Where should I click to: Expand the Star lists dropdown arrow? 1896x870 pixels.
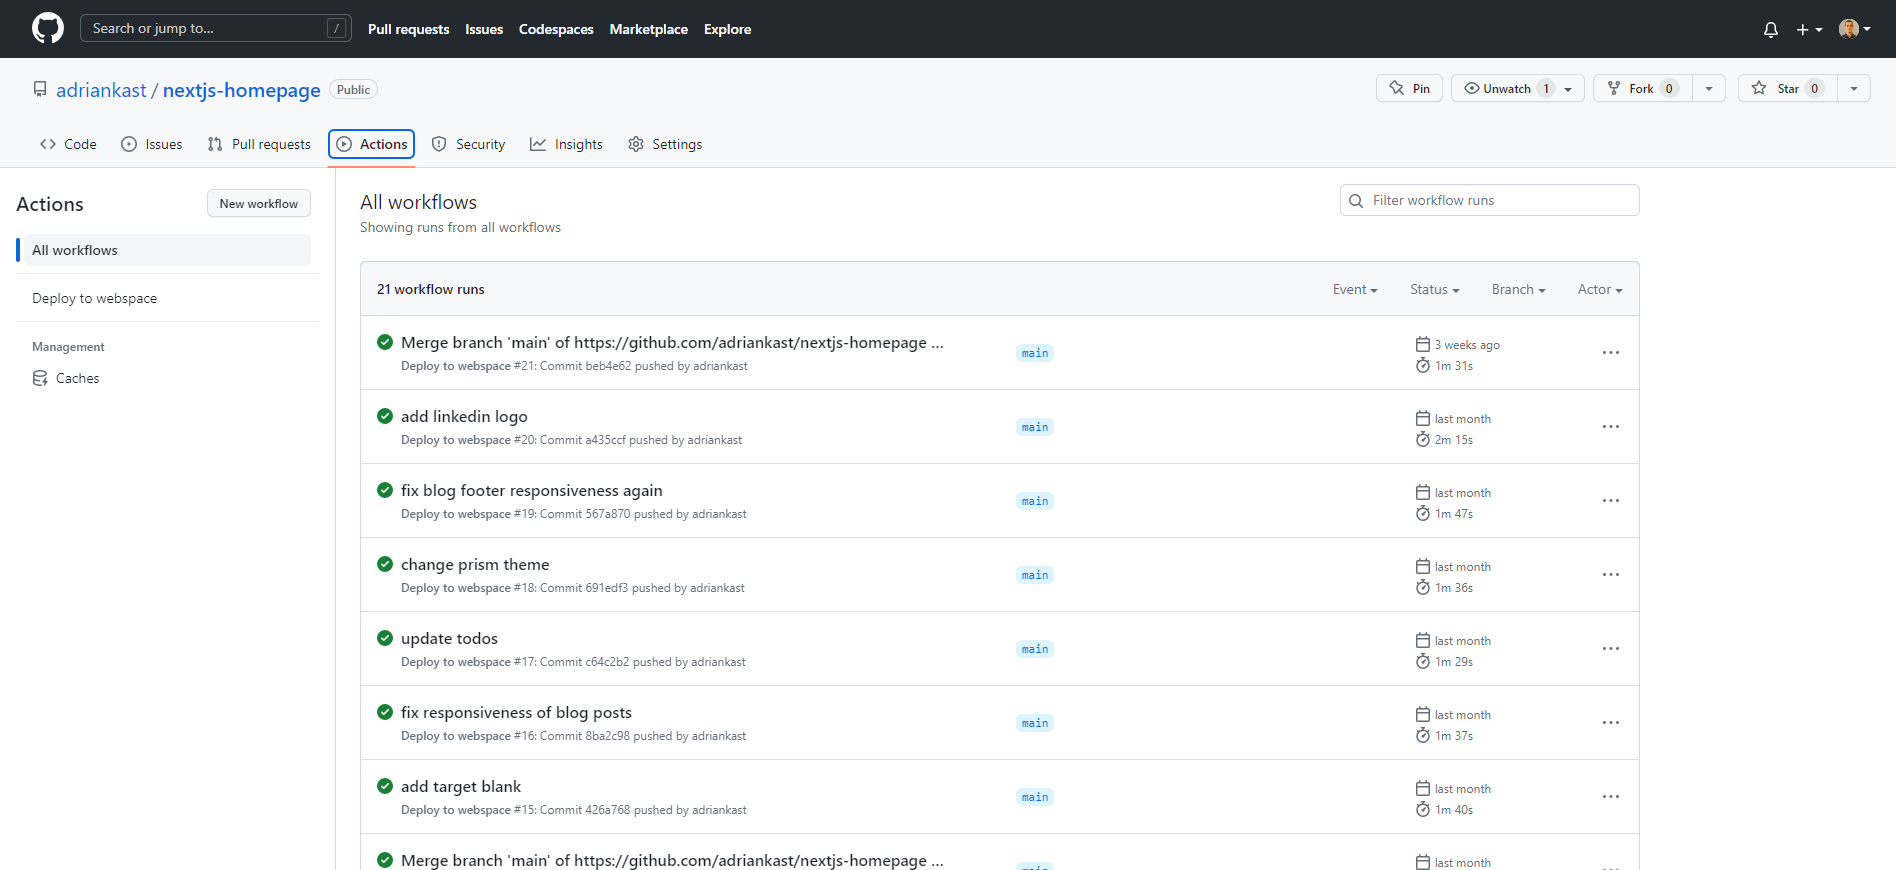[x=1854, y=88]
